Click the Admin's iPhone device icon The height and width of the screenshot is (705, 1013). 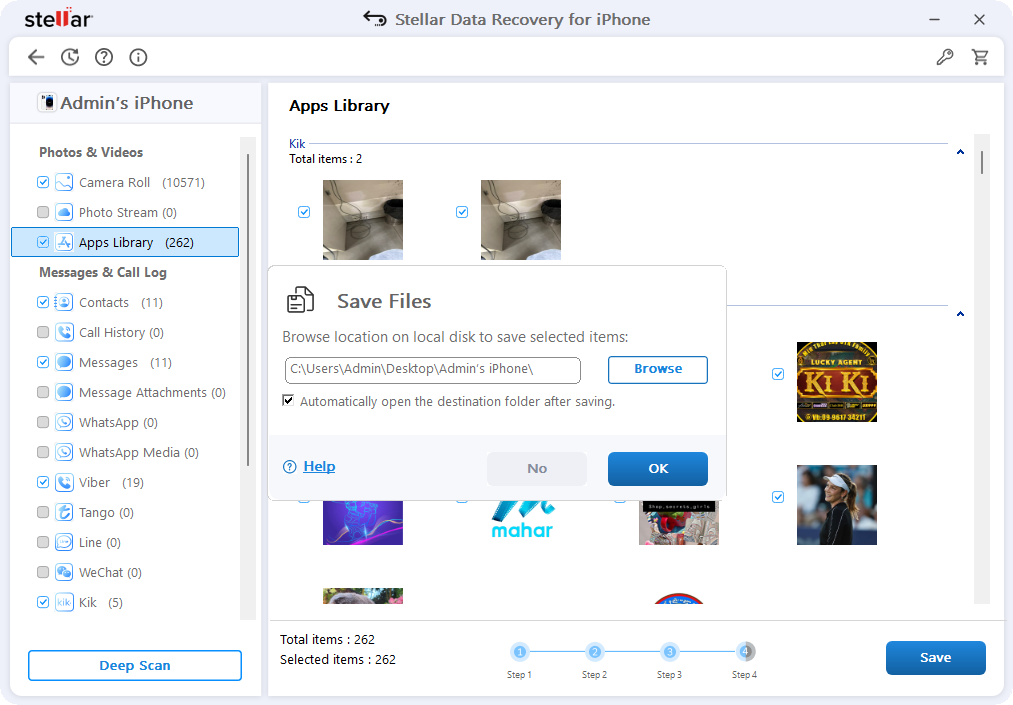click(47, 103)
